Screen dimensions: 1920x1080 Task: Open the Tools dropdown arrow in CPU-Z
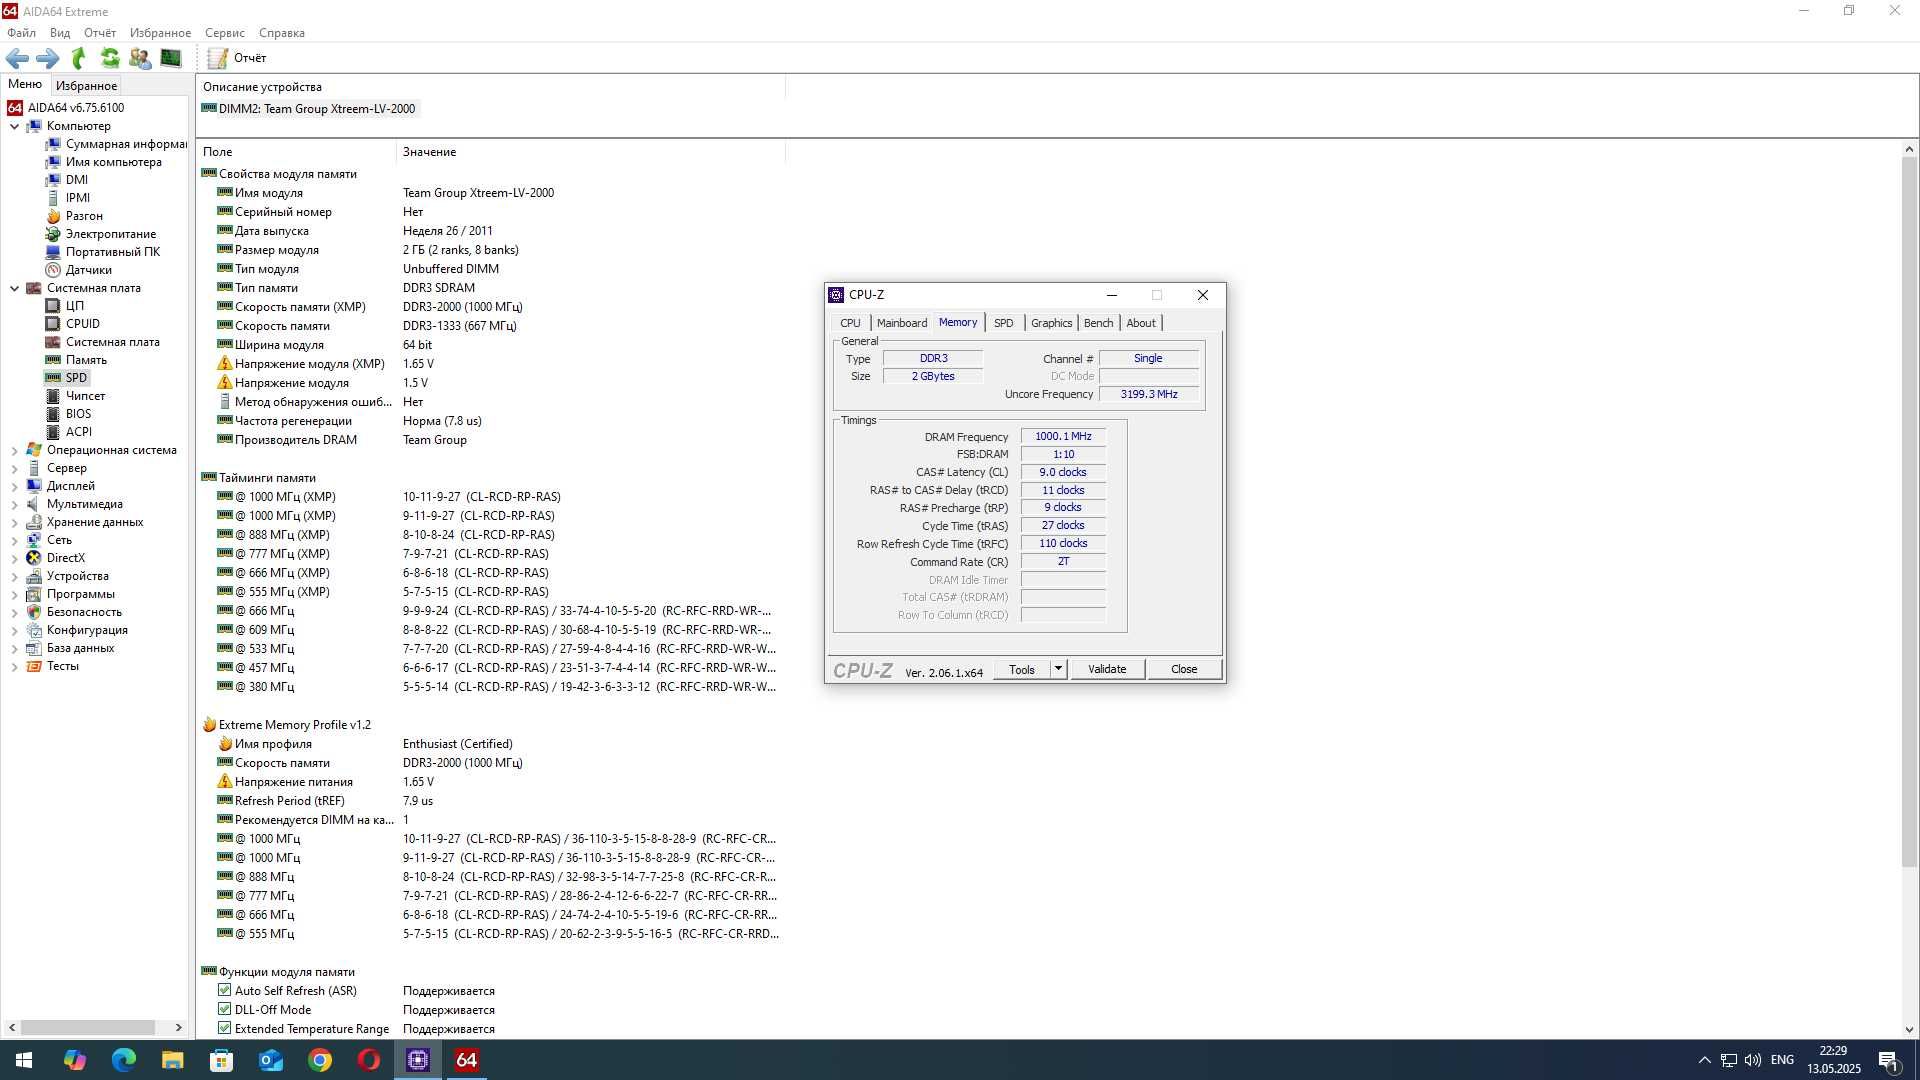click(x=1058, y=669)
